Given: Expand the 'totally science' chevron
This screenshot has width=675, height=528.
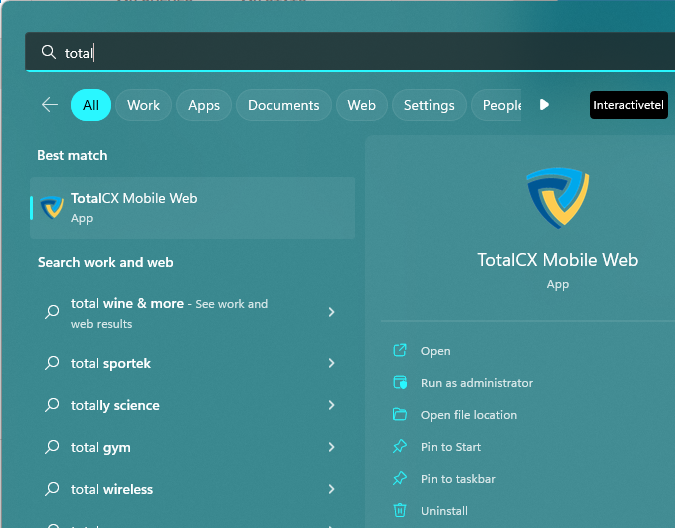Looking at the screenshot, I should tap(331, 405).
